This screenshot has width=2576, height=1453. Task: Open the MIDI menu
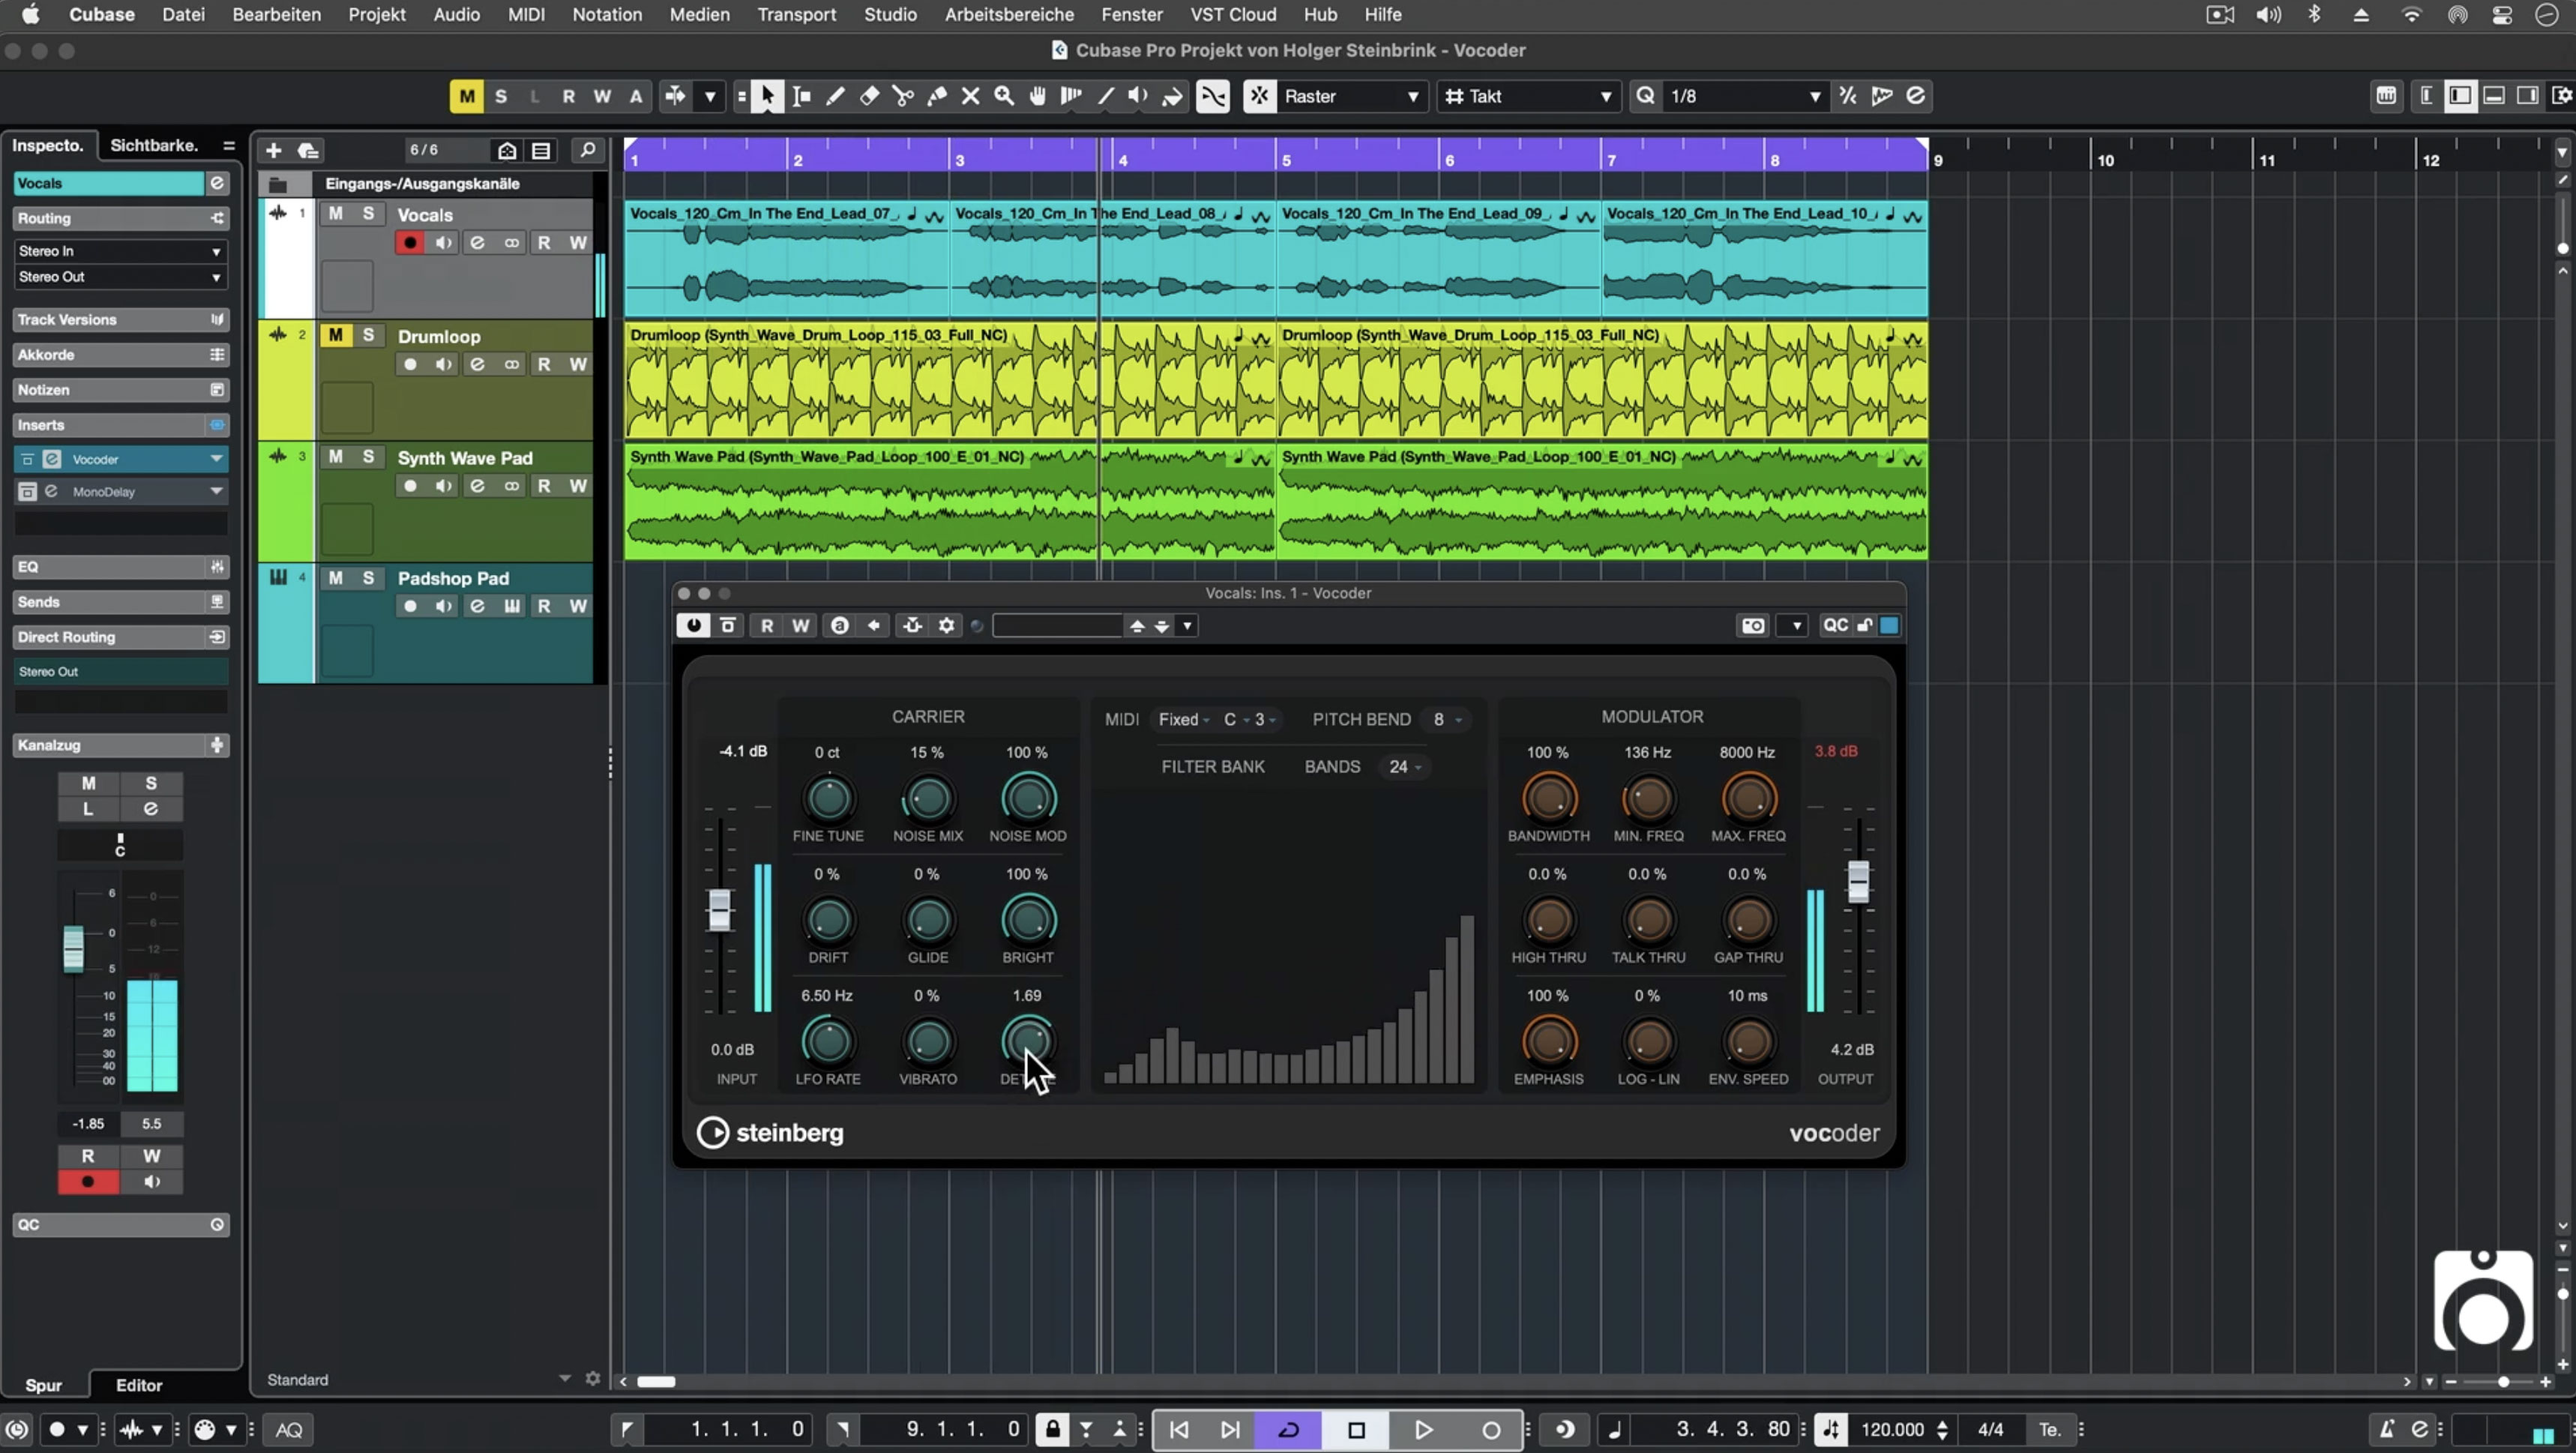[x=526, y=14]
